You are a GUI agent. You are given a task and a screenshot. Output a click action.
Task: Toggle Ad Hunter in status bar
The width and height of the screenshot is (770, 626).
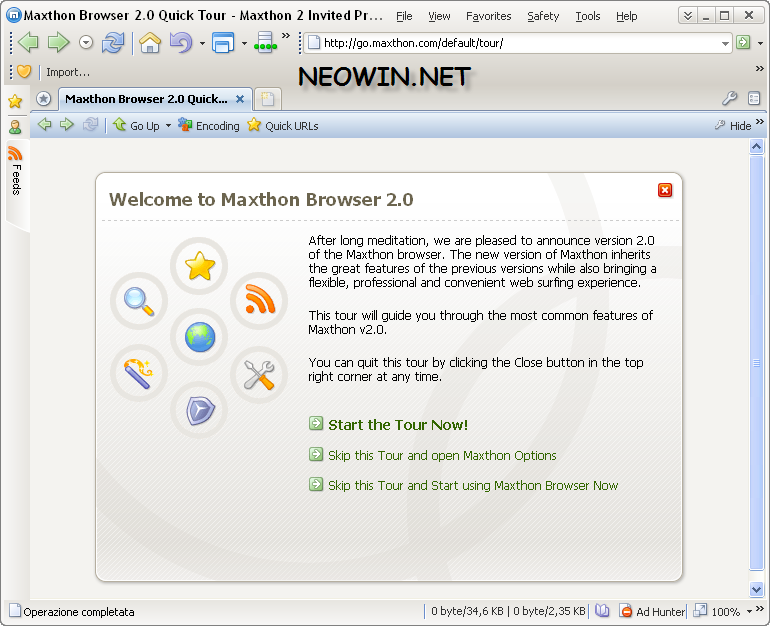(x=652, y=612)
